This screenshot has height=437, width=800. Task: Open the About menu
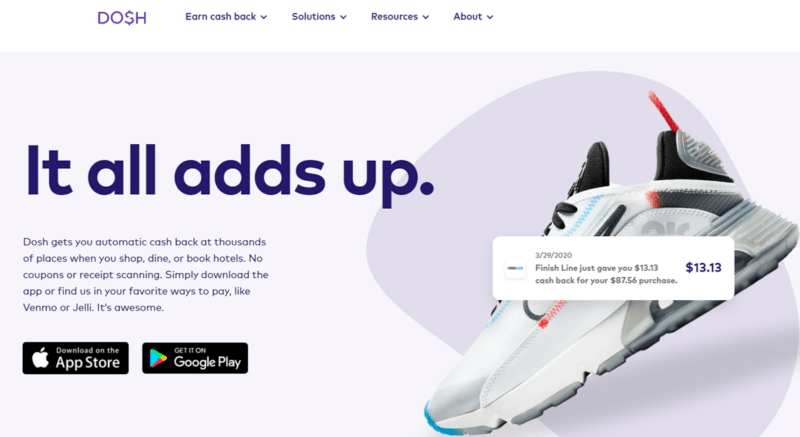point(473,17)
